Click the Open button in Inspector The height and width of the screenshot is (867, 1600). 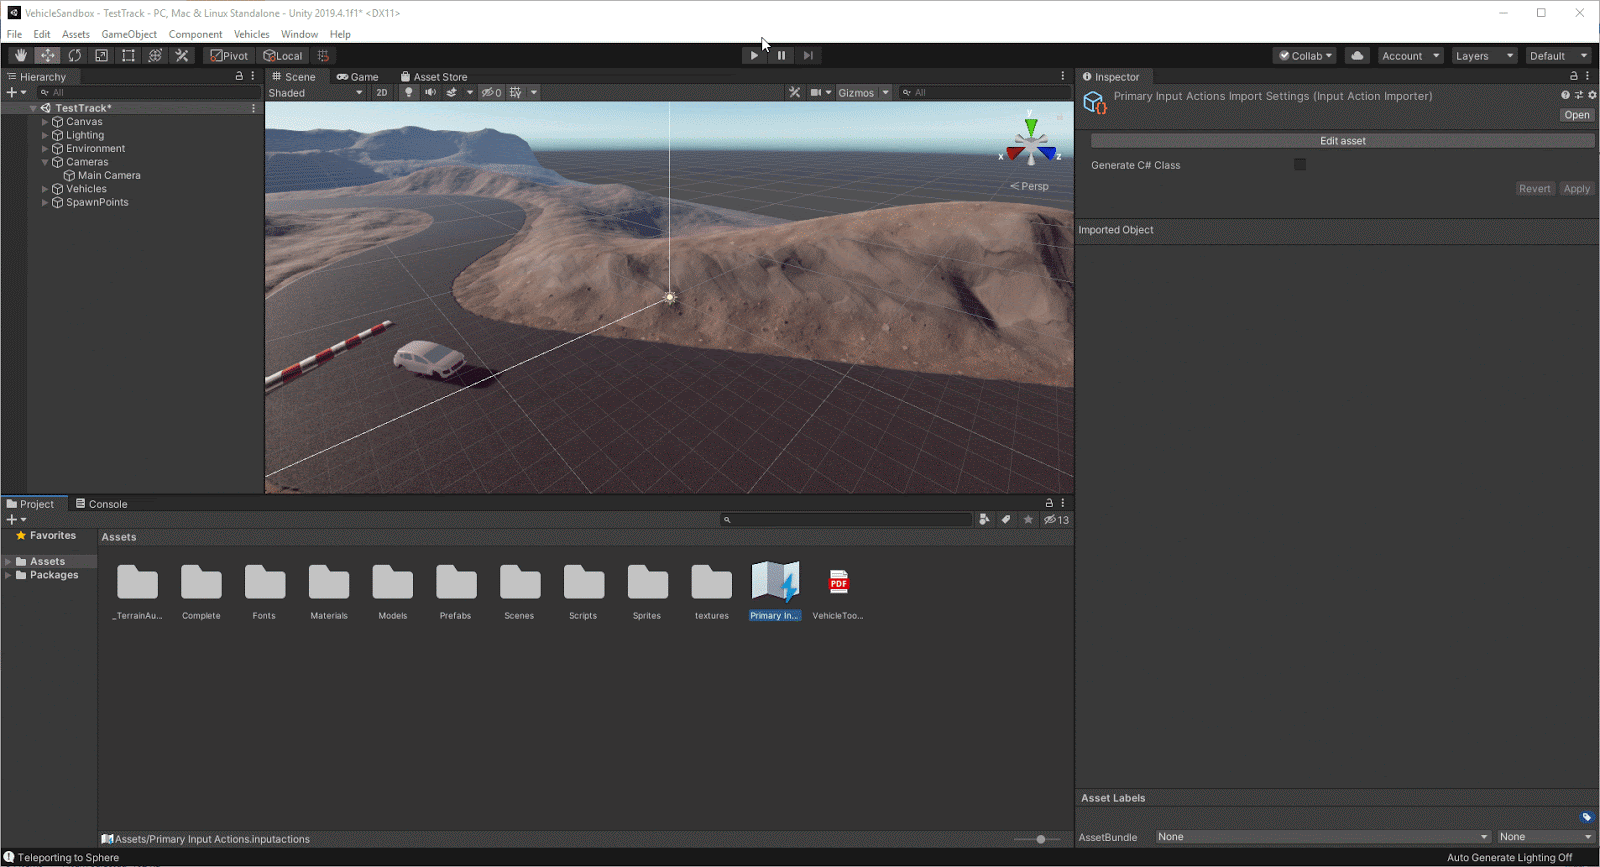point(1576,115)
